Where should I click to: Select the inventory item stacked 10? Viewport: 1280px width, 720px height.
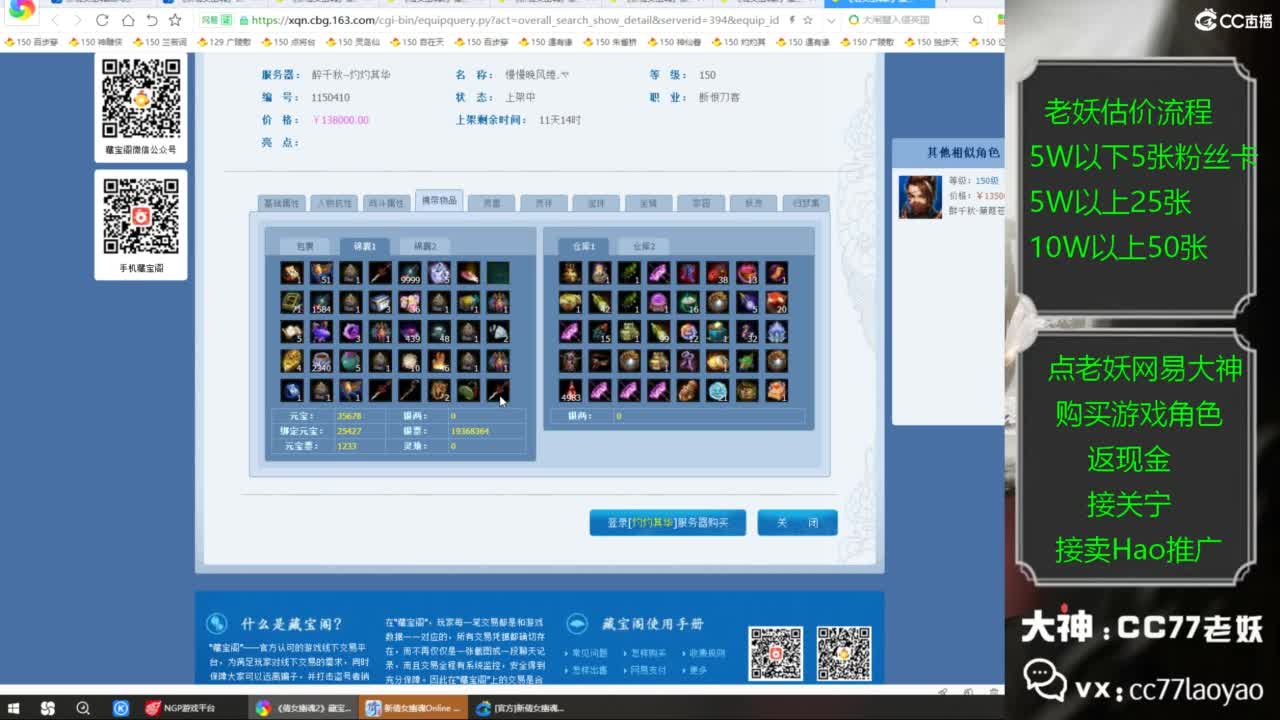[x=409, y=361]
